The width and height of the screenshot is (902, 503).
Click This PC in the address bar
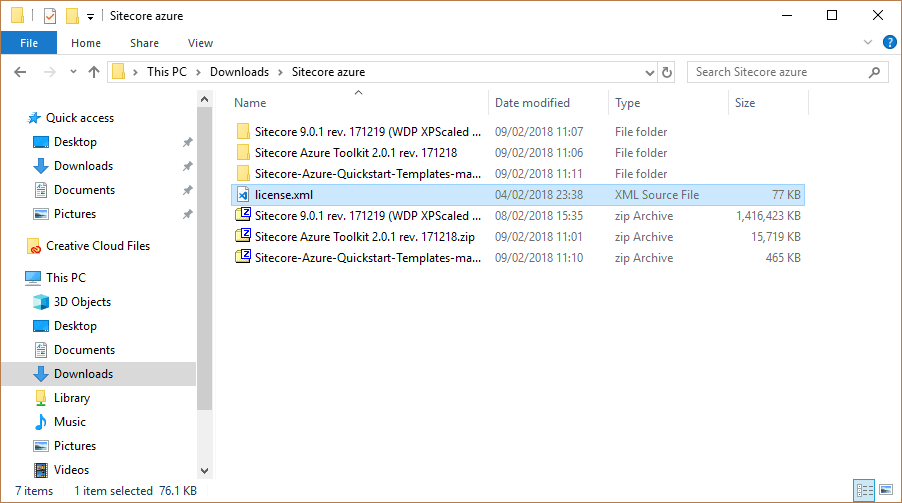[167, 72]
